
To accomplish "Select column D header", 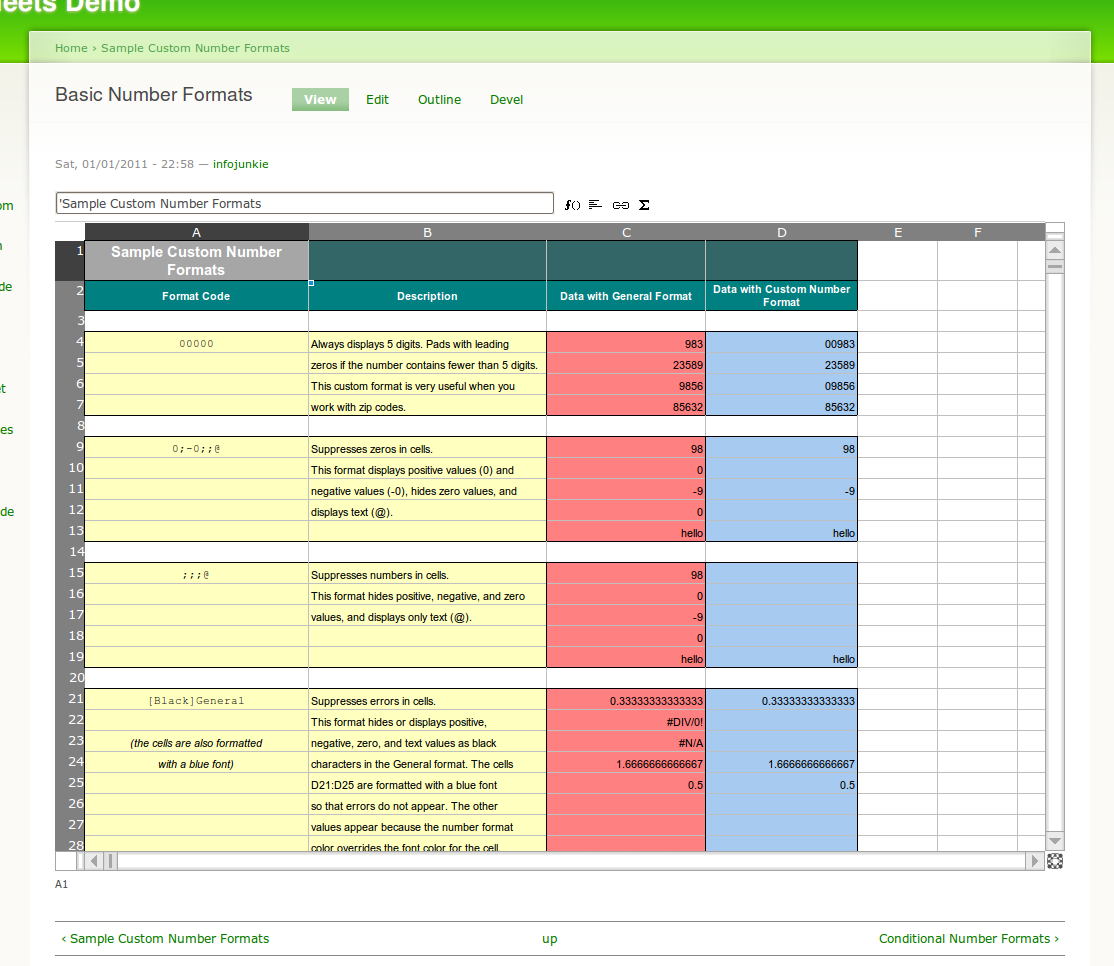I will [782, 232].
